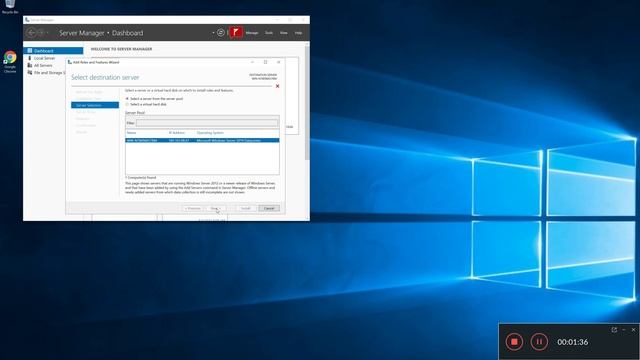The height and width of the screenshot is (360, 640).
Task: Open the Help menu
Action: (x=298, y=33)
